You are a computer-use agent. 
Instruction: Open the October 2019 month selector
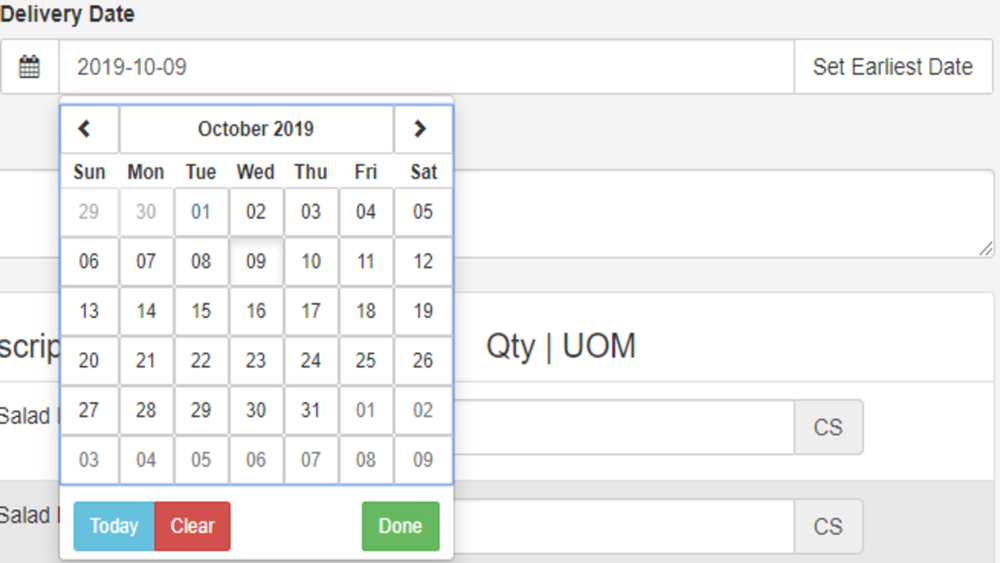(256, 129)
